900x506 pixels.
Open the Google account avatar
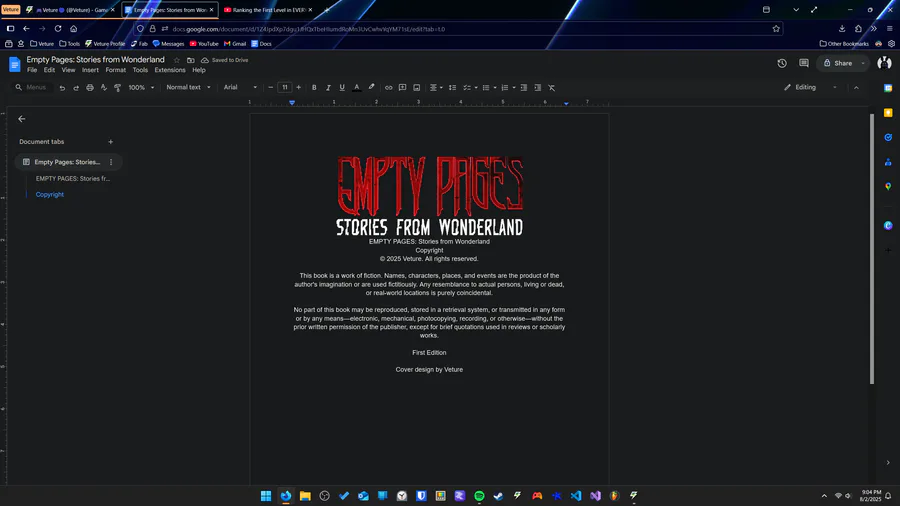(x=885, y=63)
